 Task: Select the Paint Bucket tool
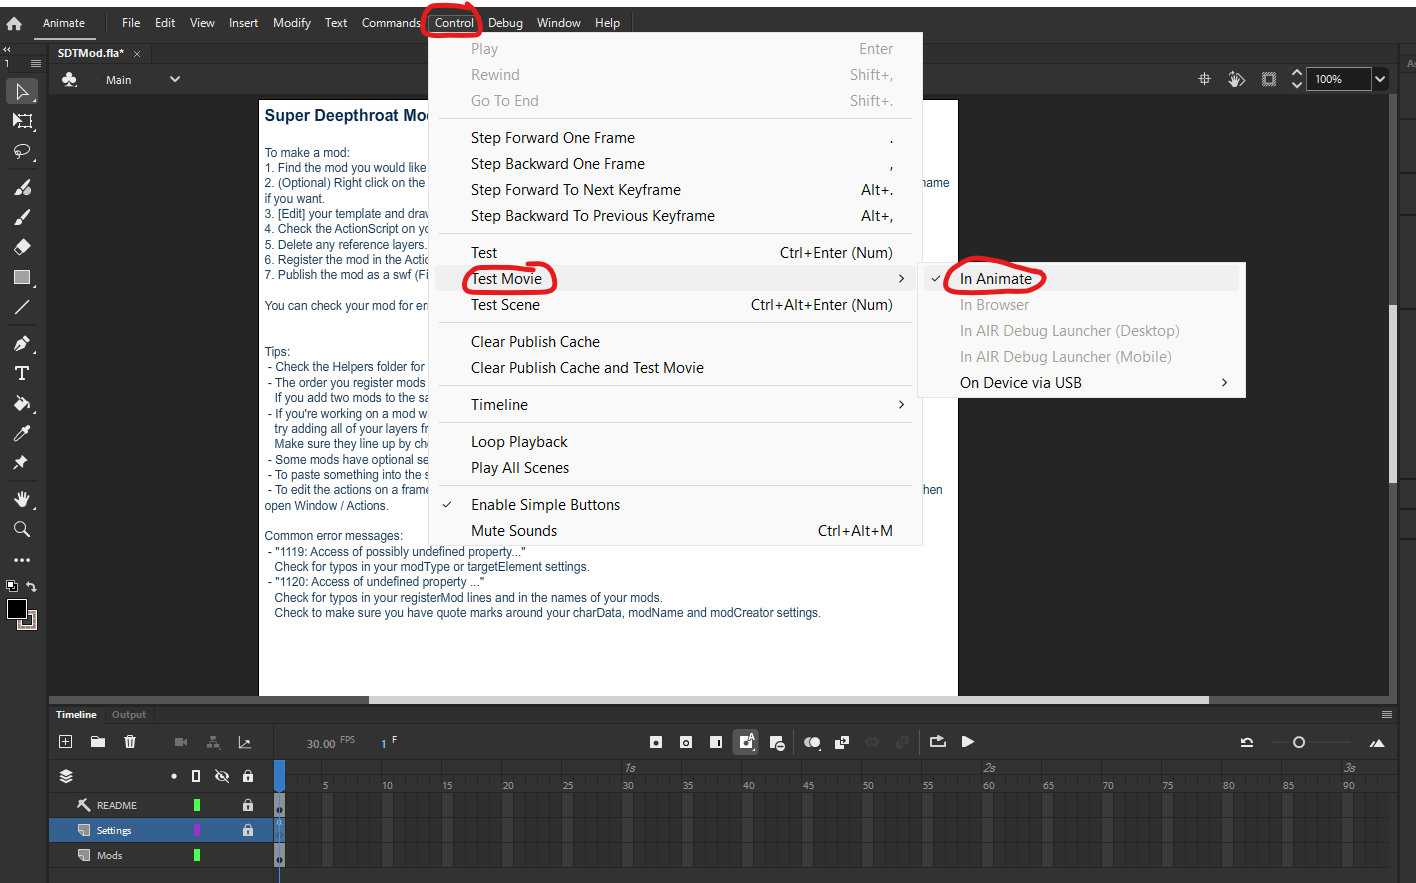click(22, 404)
